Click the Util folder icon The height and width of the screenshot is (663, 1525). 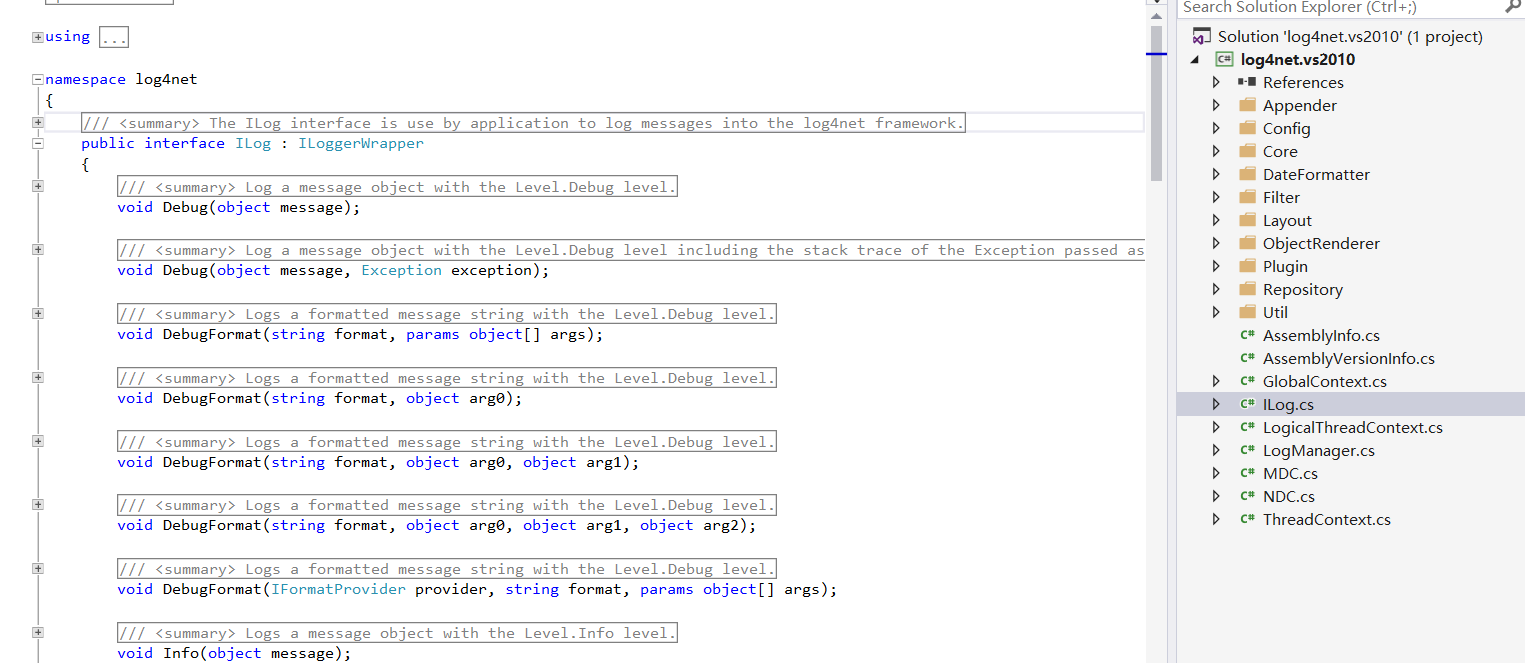(x=1247, y=312)
